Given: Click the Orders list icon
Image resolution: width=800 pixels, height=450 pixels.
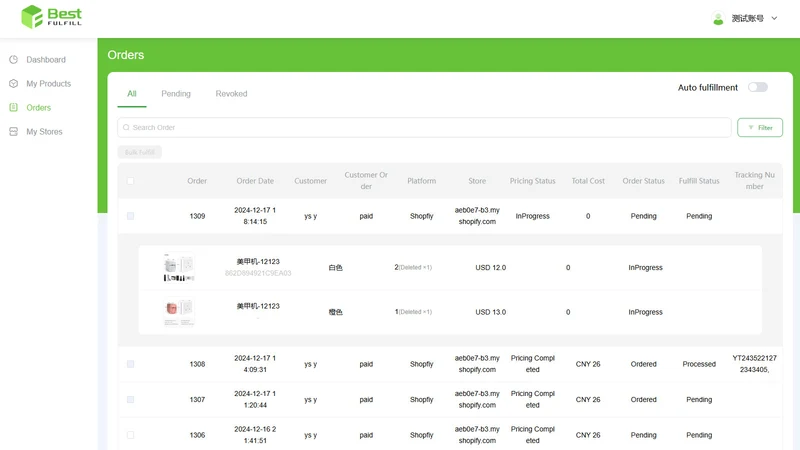Looking at the screenshot, I should click(x=14, y=108).
